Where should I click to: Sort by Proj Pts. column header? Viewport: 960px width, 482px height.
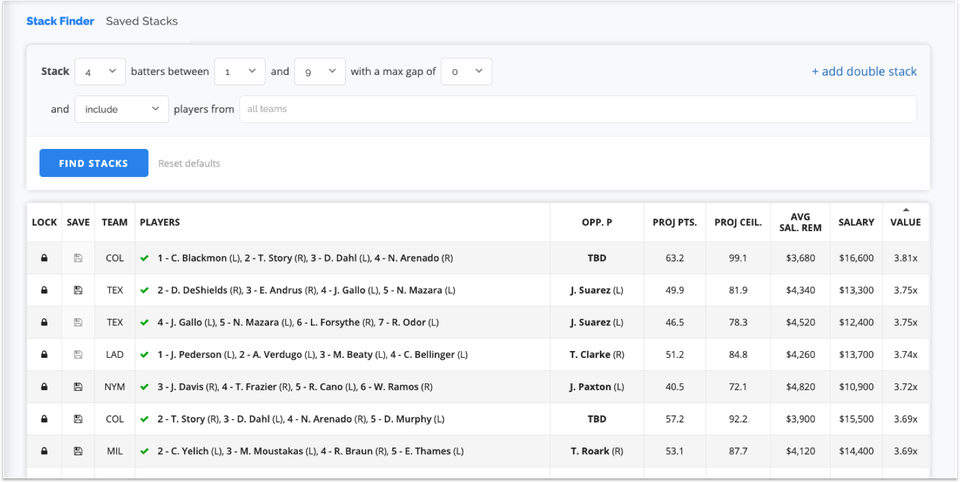coord(675,222)
